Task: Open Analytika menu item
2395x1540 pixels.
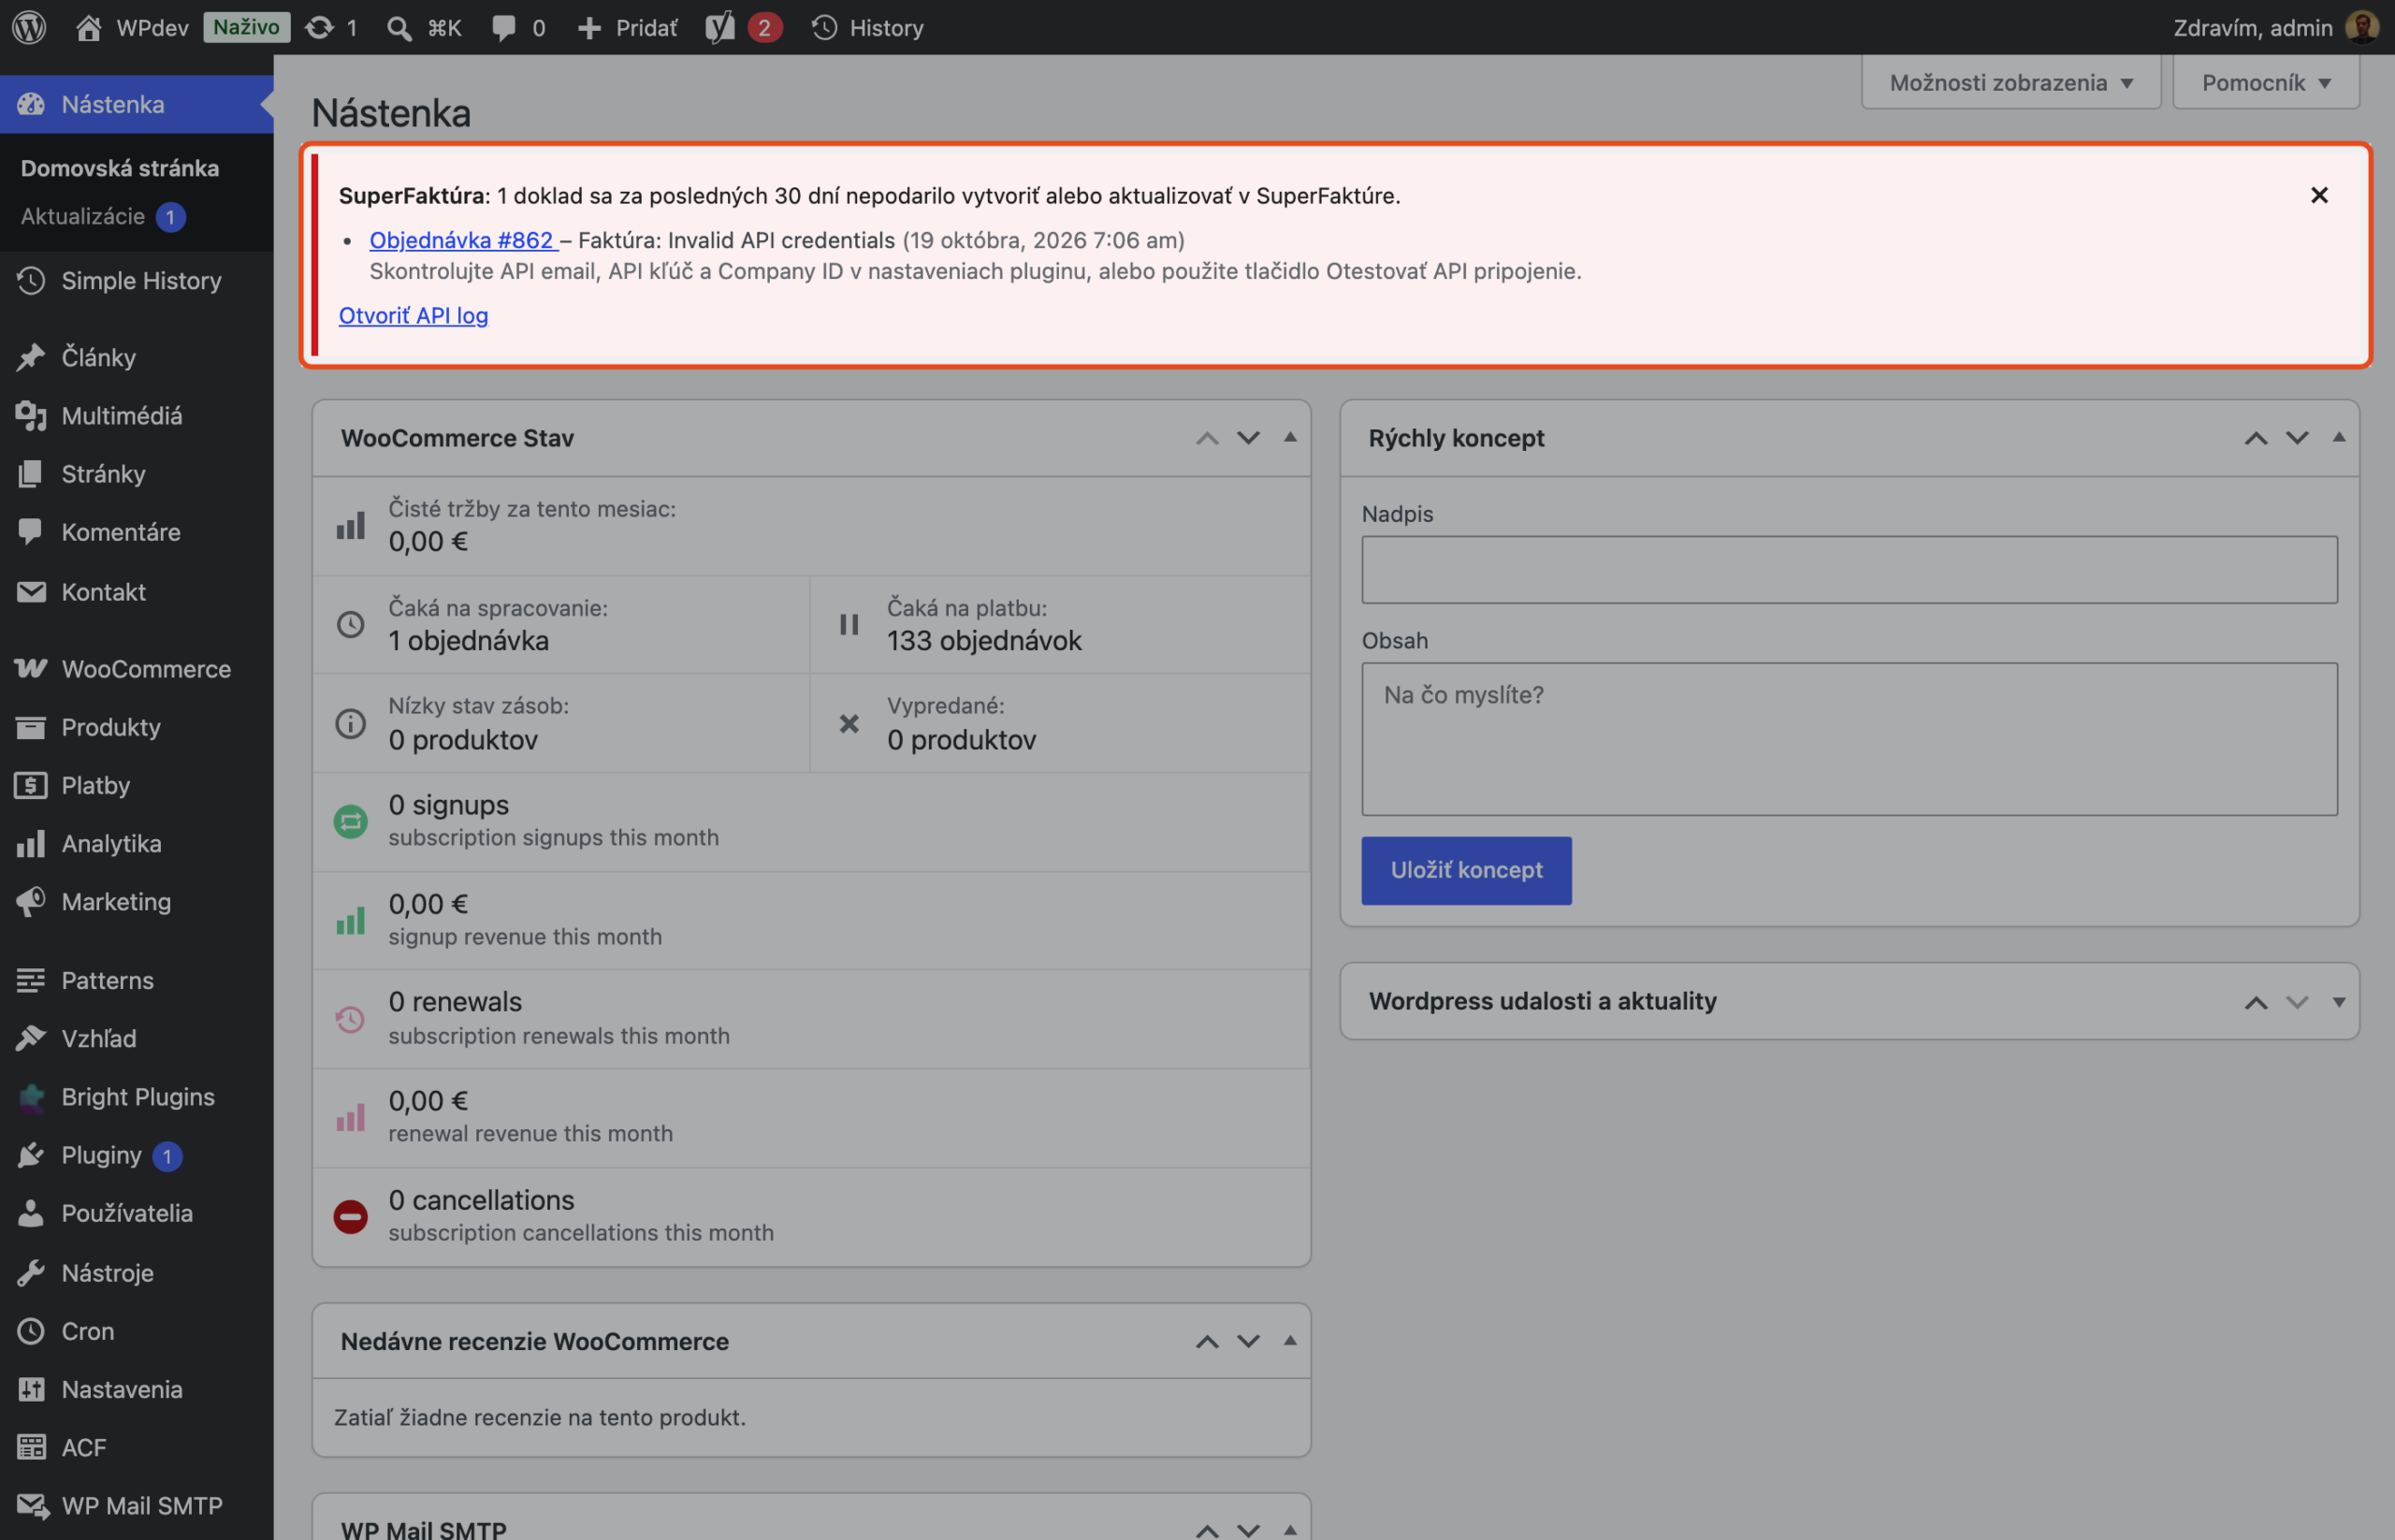Action: coord(137,843)
